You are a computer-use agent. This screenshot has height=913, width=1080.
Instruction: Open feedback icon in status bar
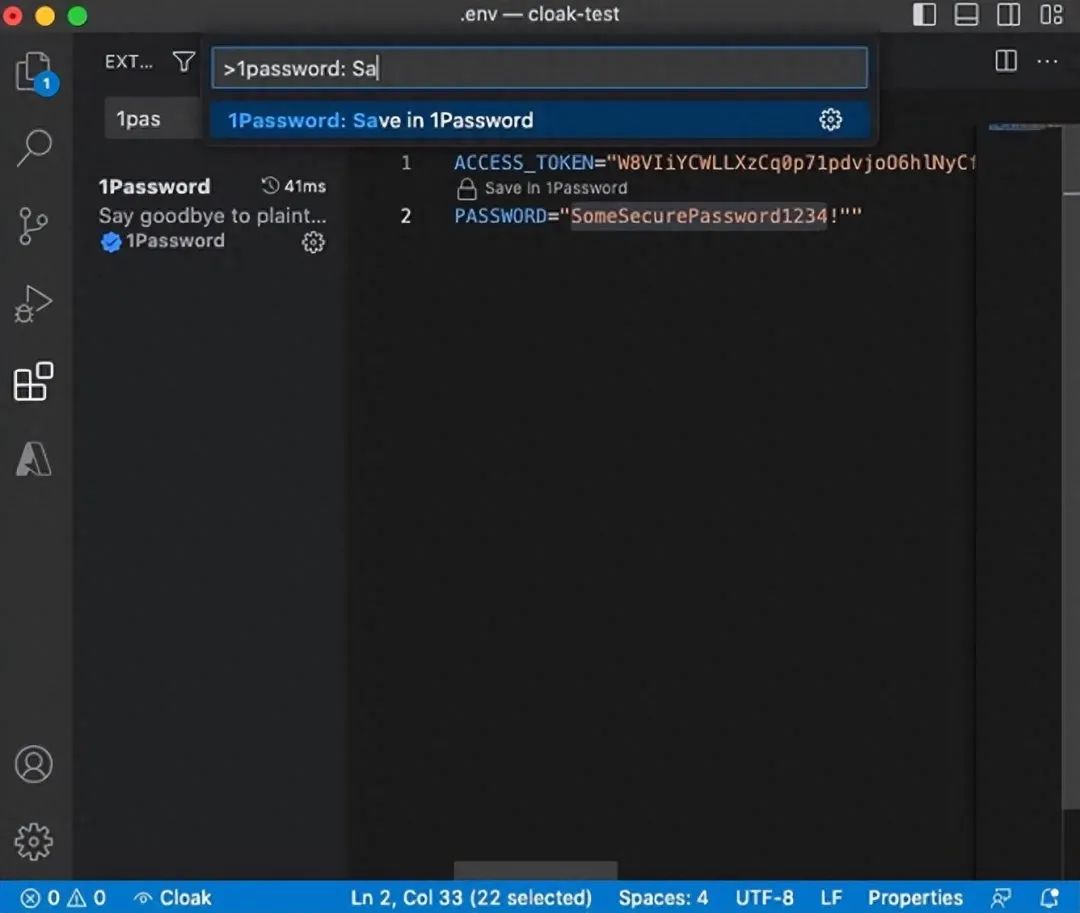(x=1001, y=898)
